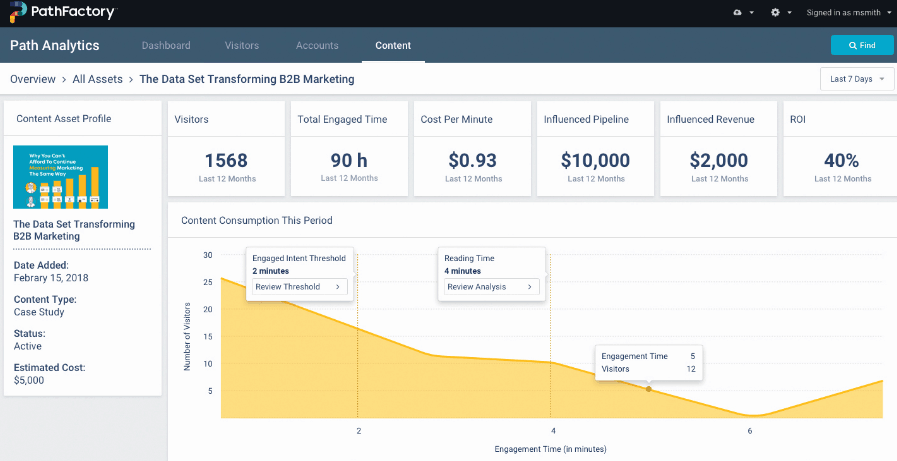Open the settings gear menu
Screen dimensions: 897x461
click(x=775, y=13)
